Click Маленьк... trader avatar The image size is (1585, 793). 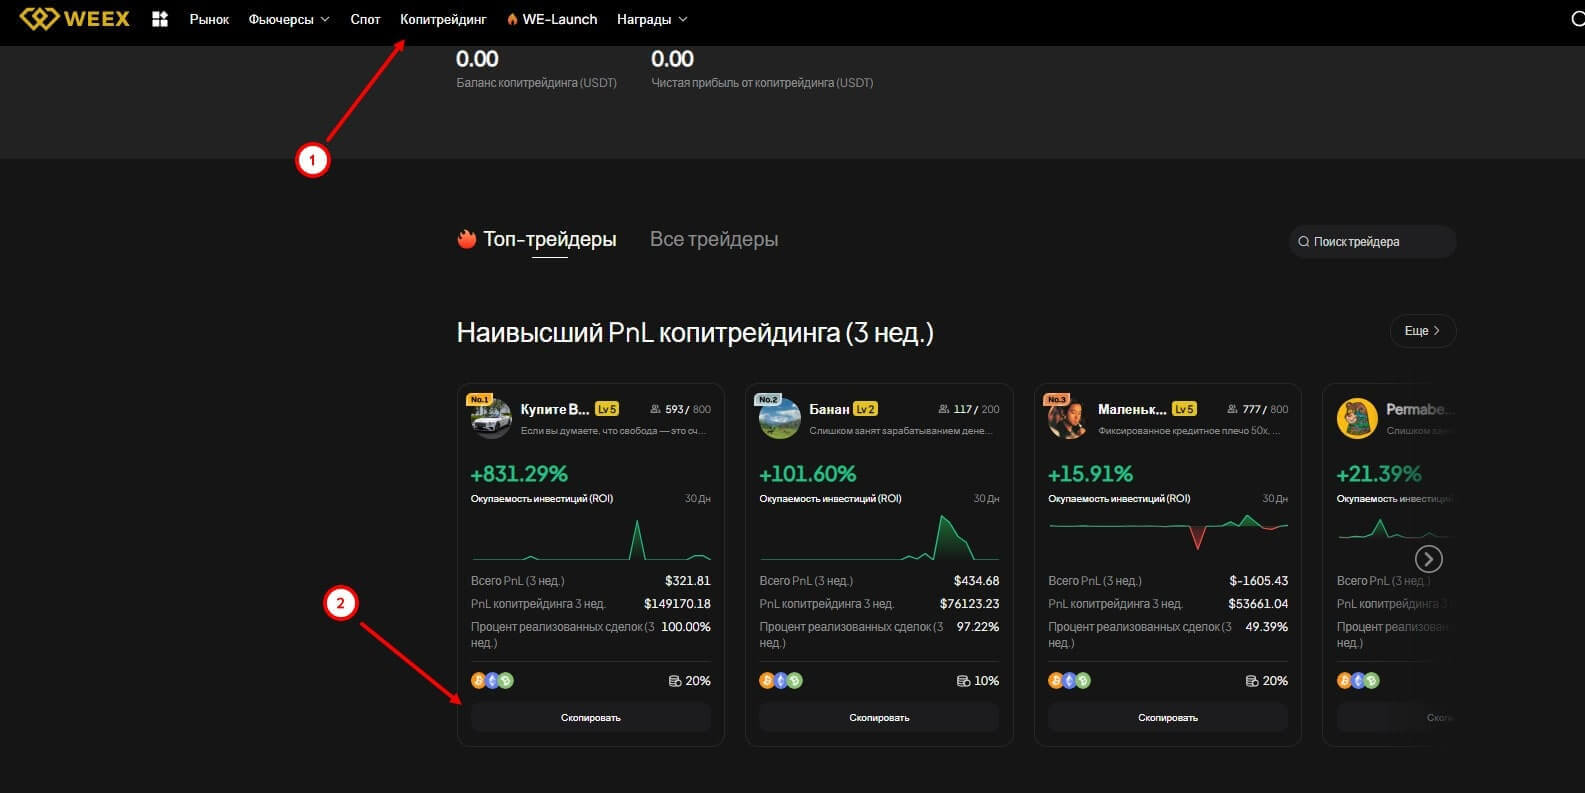click(x=1068, y=417)
